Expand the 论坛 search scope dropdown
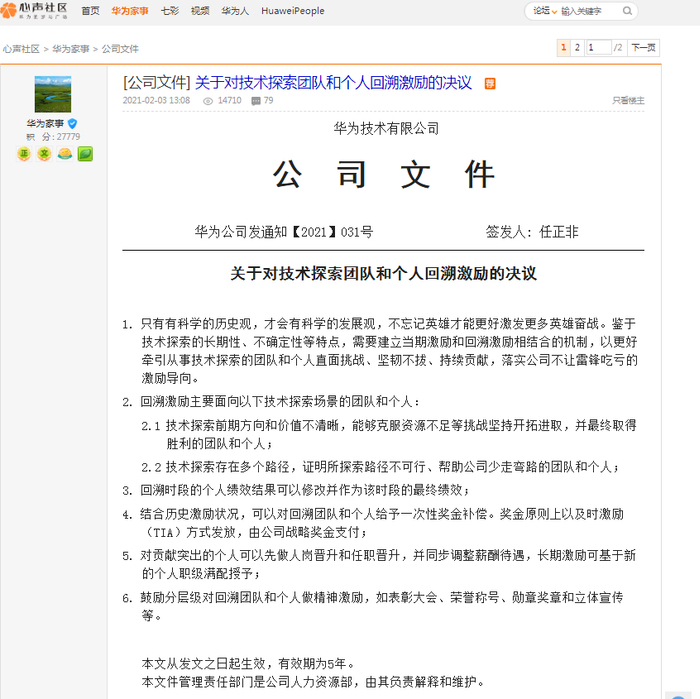700x699 pixels. [x=545, y=11]
